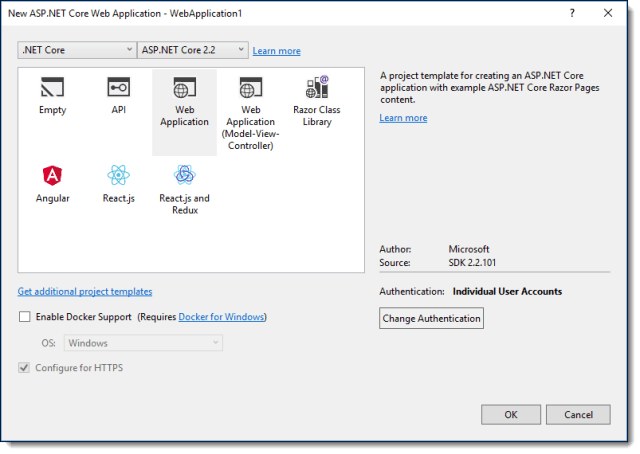This screenshot has height=454, width=640.
Task: Select the Empty project template icon
Action: [x=52, y=88]
